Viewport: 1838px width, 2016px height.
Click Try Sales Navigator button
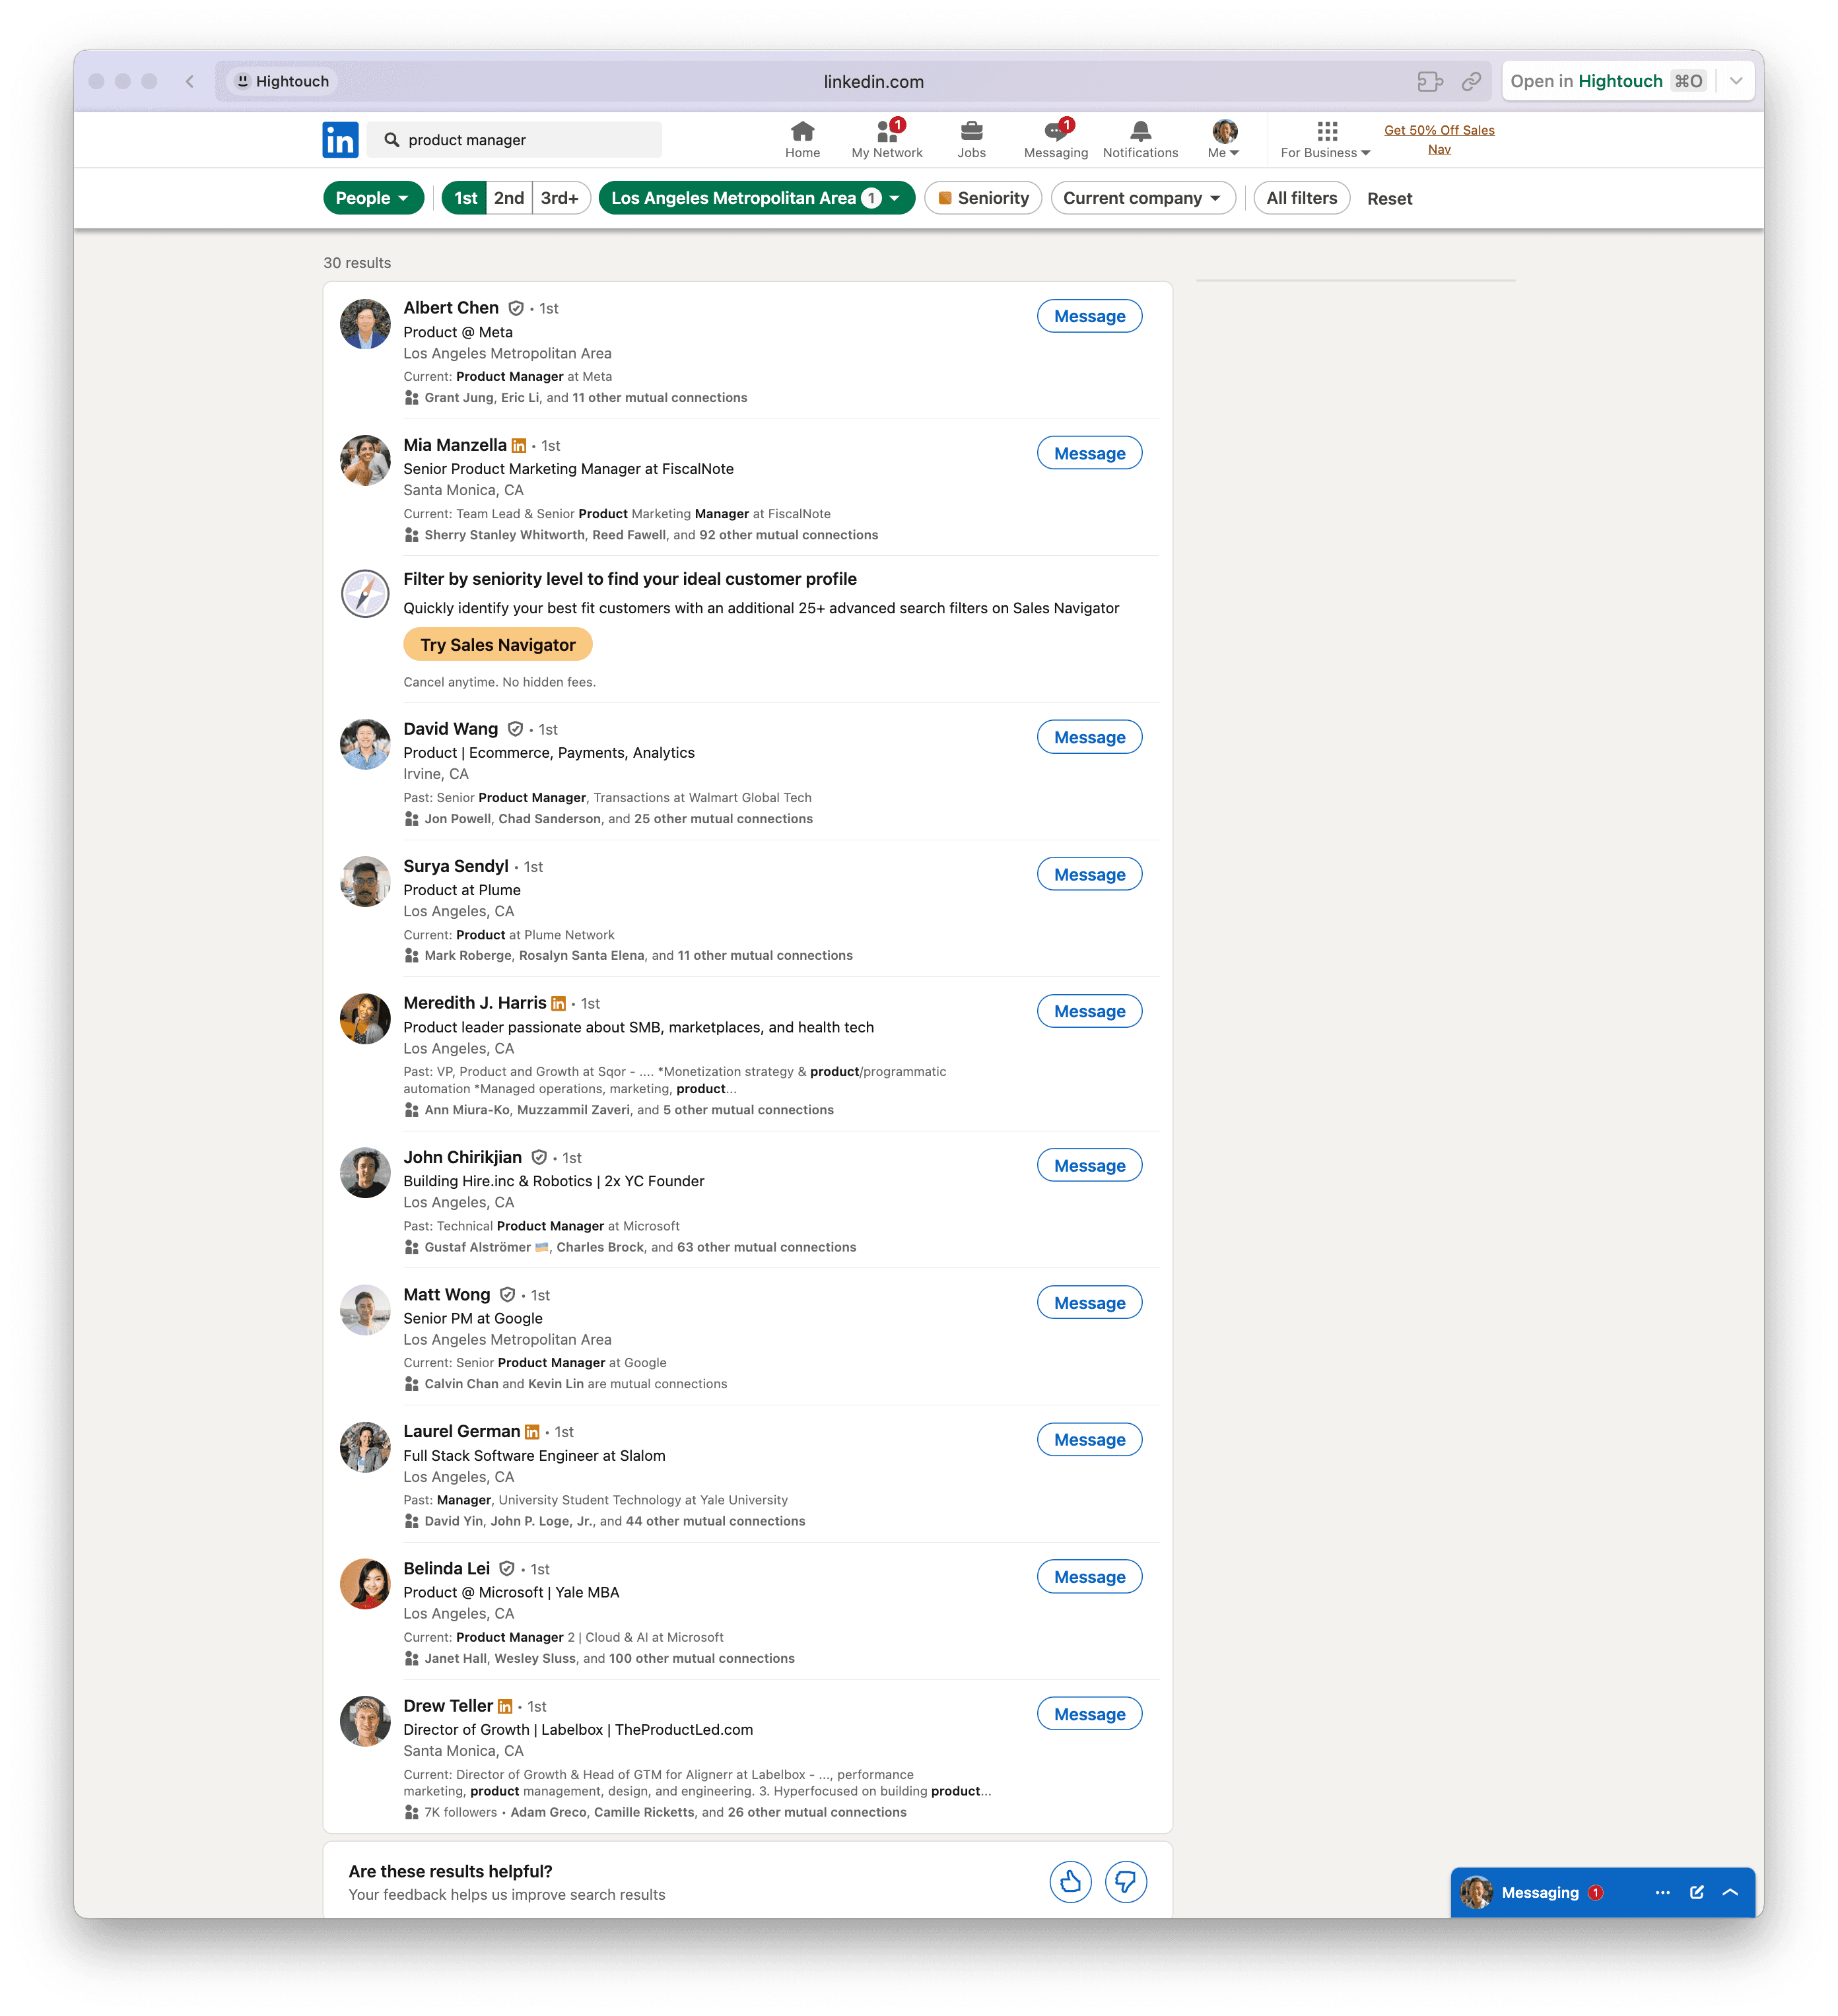498,645
